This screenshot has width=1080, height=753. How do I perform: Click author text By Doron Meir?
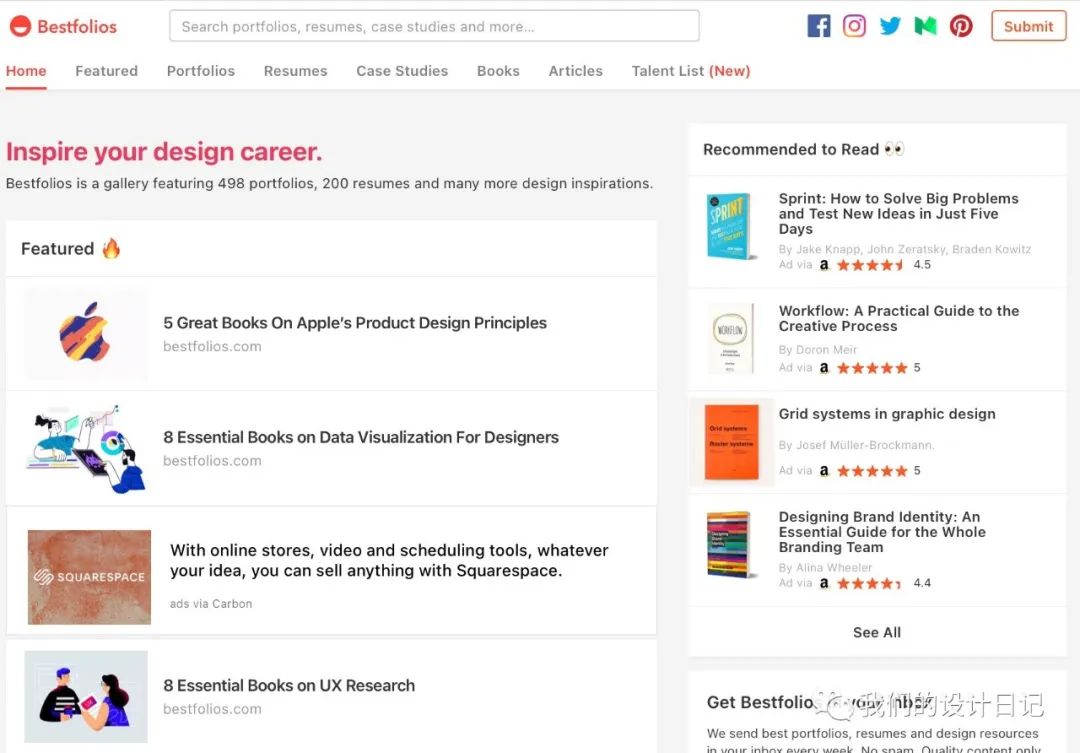point(818,350)
